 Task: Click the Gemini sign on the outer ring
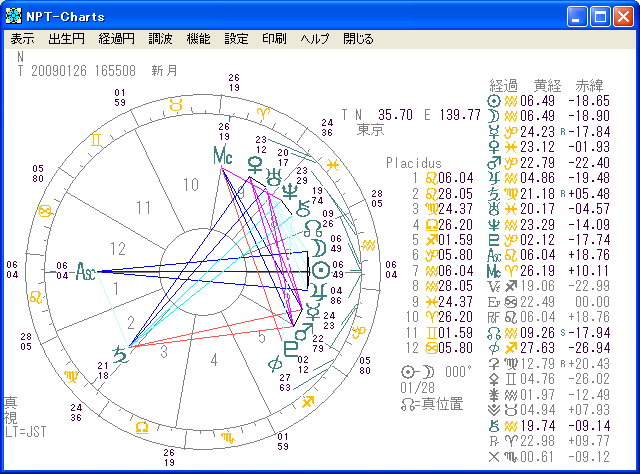(96, 140)
